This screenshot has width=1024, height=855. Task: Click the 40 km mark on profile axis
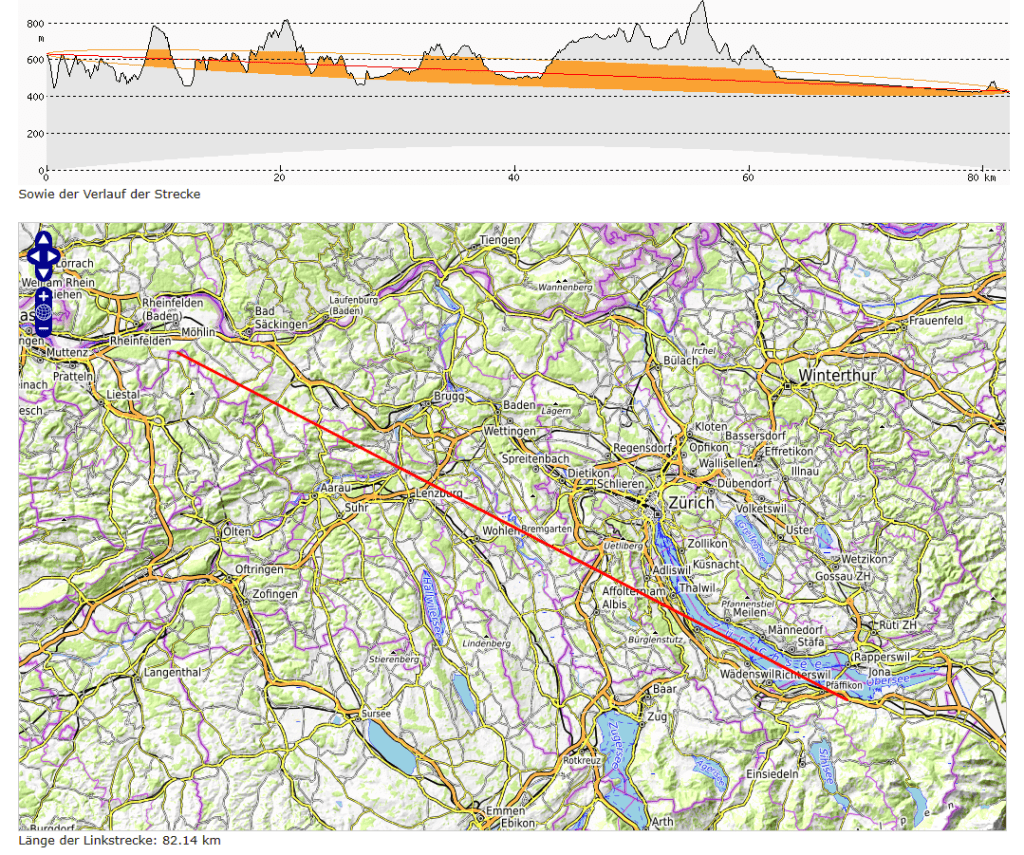(513, 178)
